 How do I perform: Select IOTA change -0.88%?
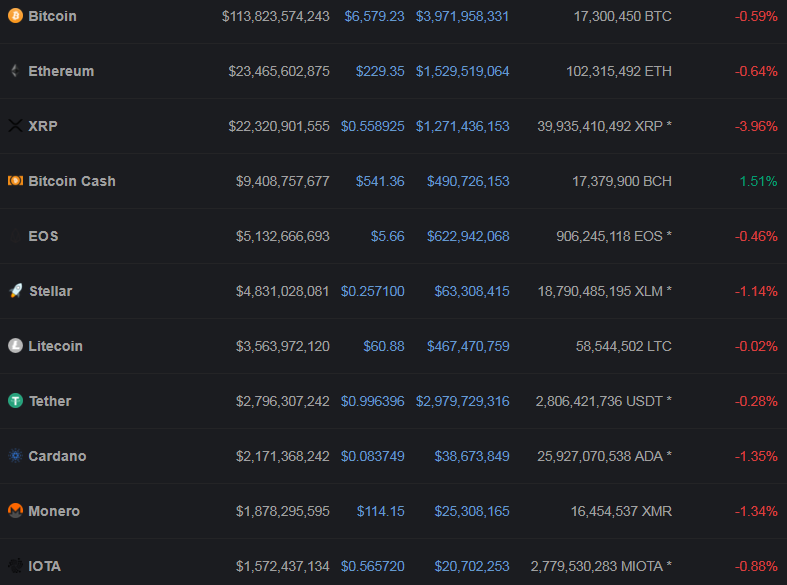[756, 566]
